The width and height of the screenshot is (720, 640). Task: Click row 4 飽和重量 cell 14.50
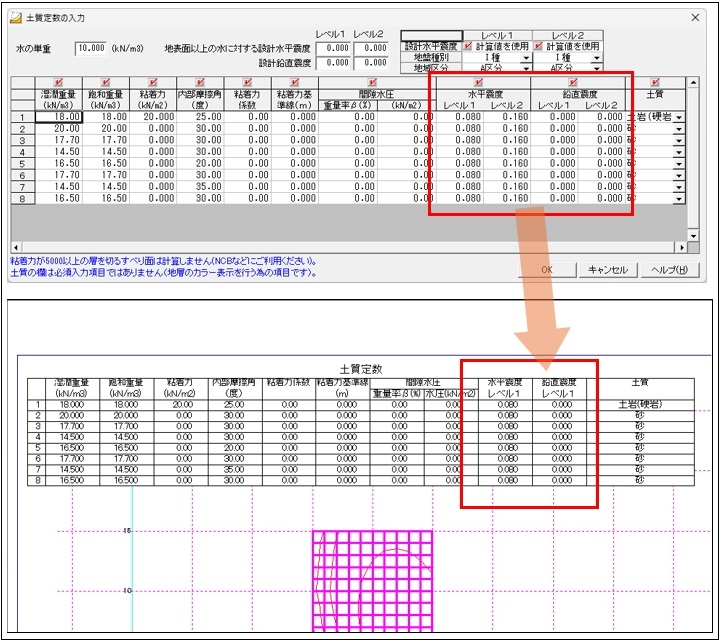[x=106, y=152]
